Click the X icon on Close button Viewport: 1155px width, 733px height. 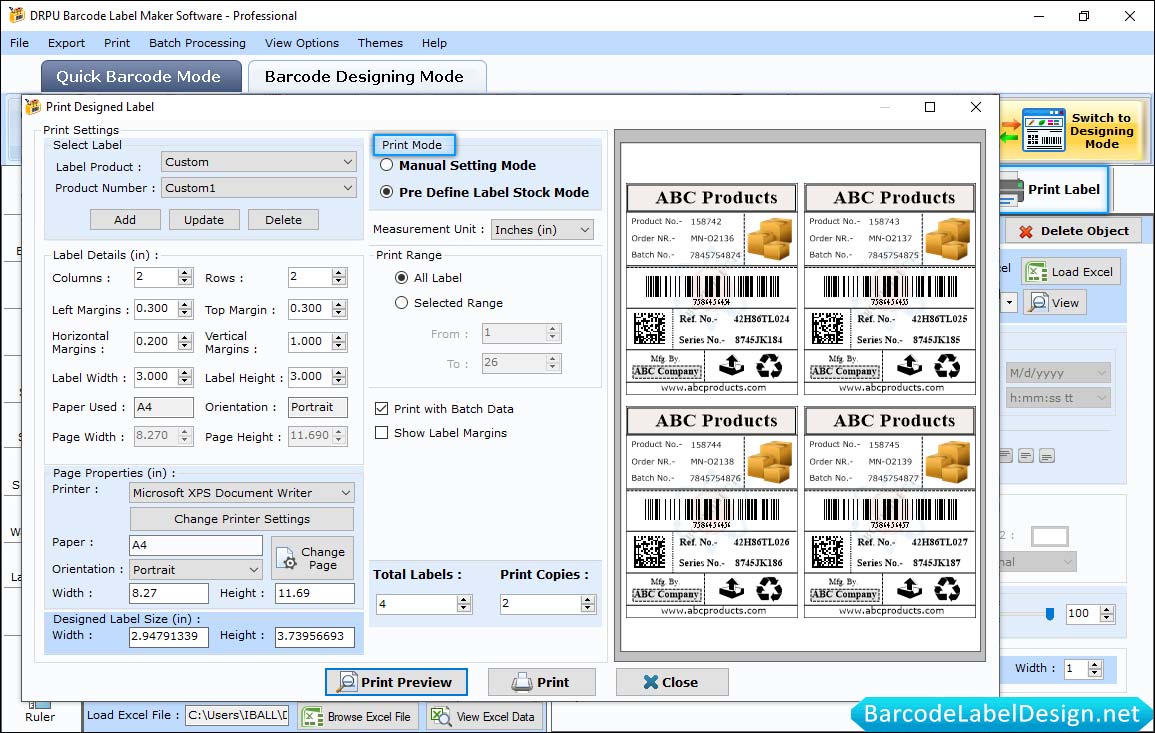[650, 682]
